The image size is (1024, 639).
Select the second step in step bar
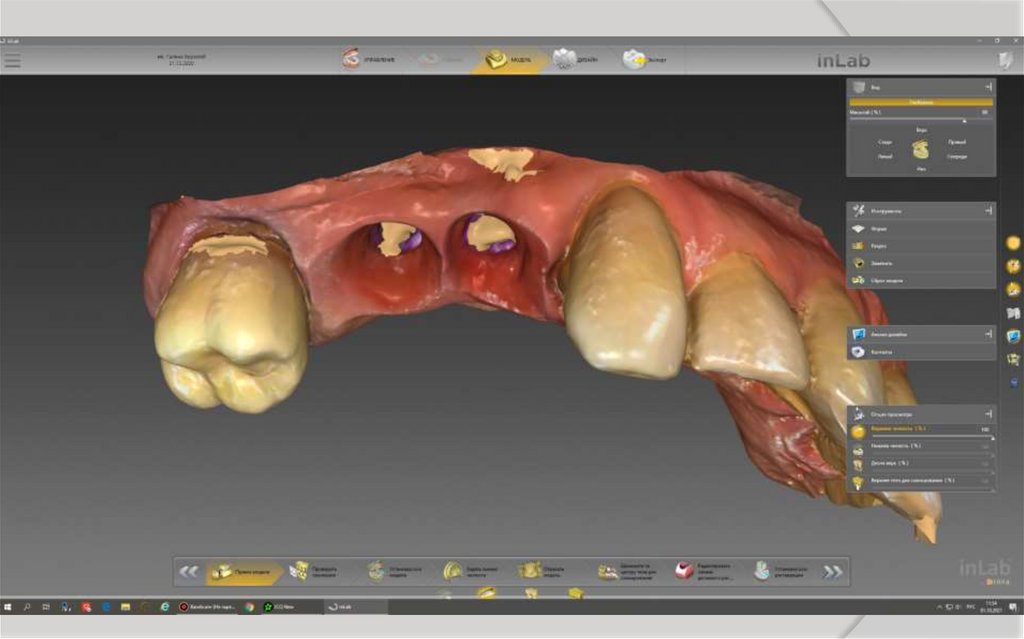[315, 572]
